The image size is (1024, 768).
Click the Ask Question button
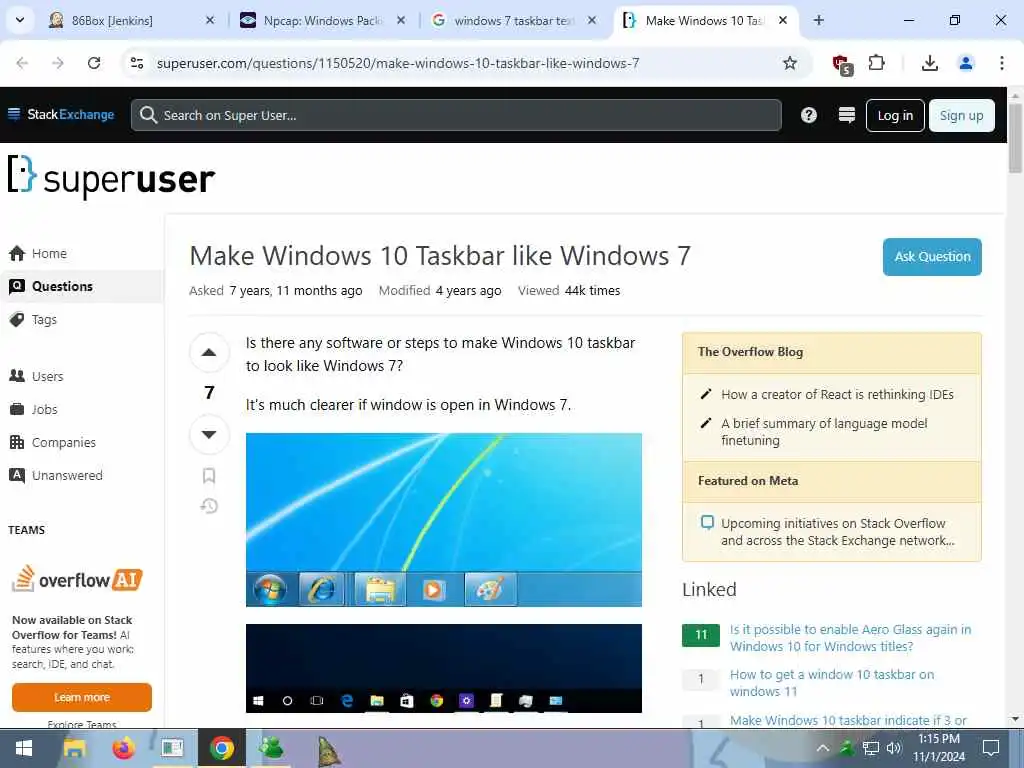tap(932, 257)
